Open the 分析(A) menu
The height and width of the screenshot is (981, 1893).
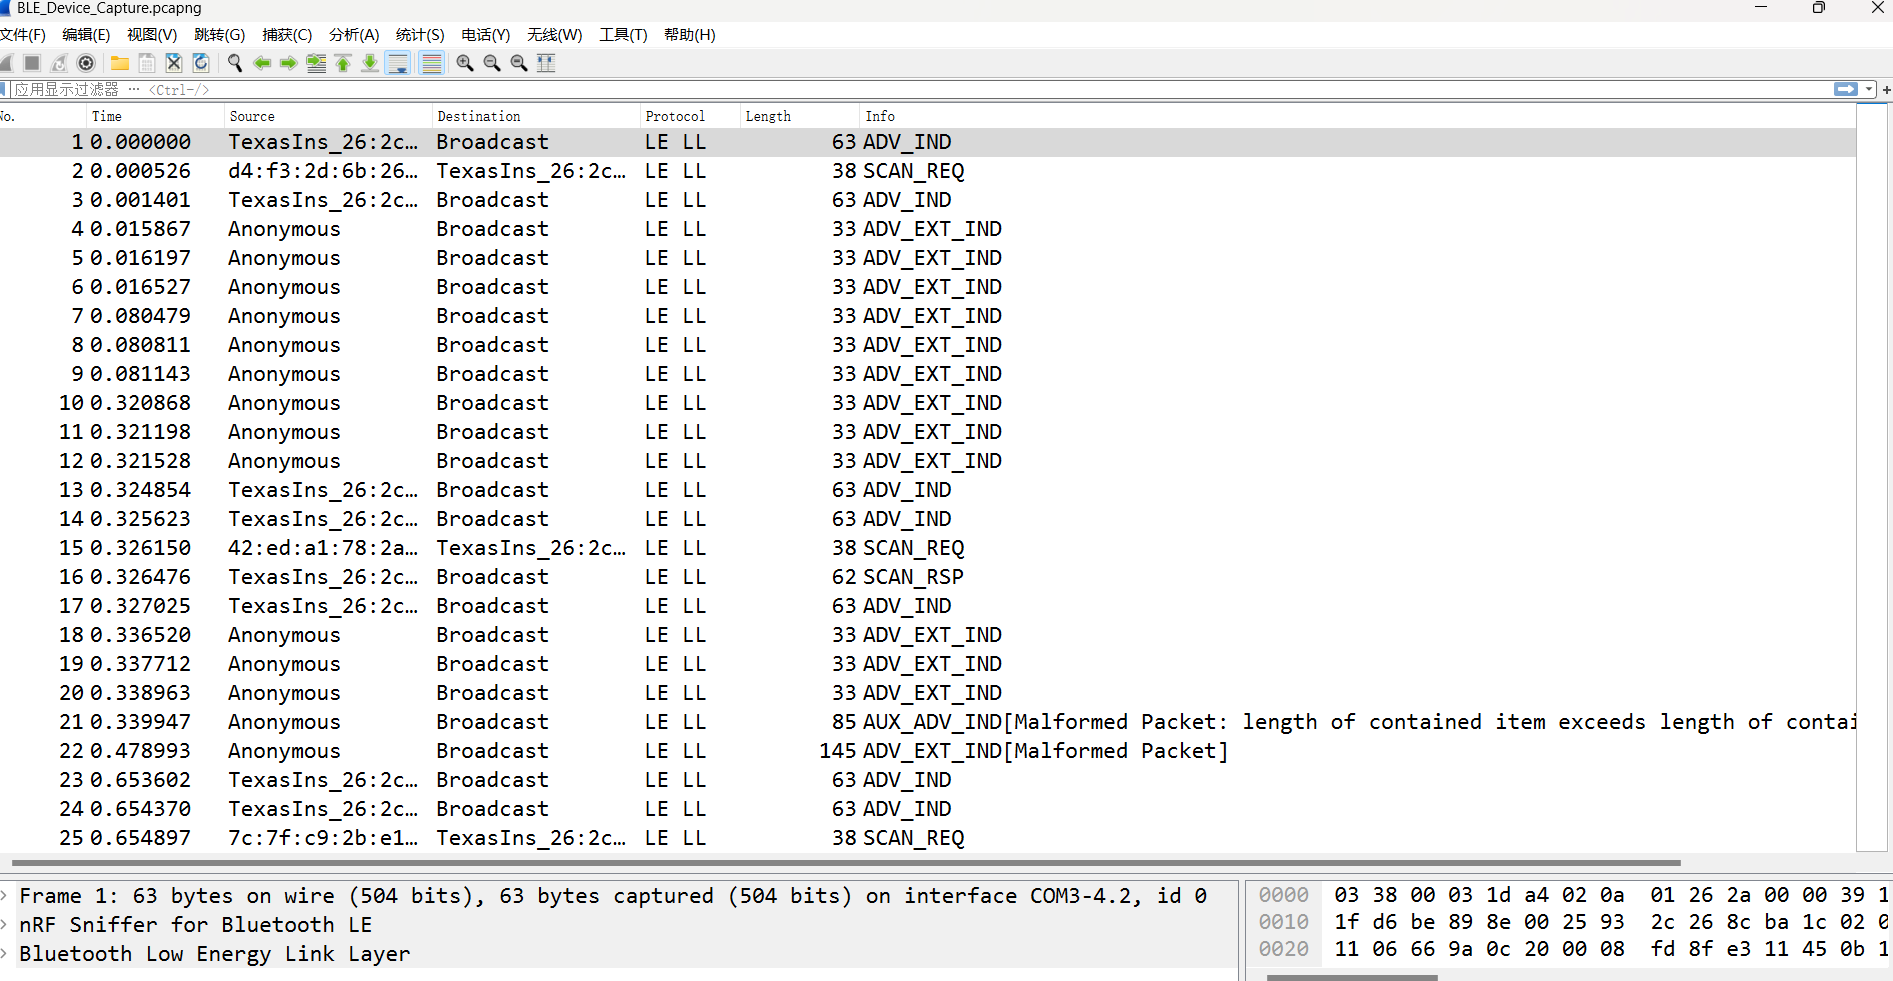(x=354, y=35)
